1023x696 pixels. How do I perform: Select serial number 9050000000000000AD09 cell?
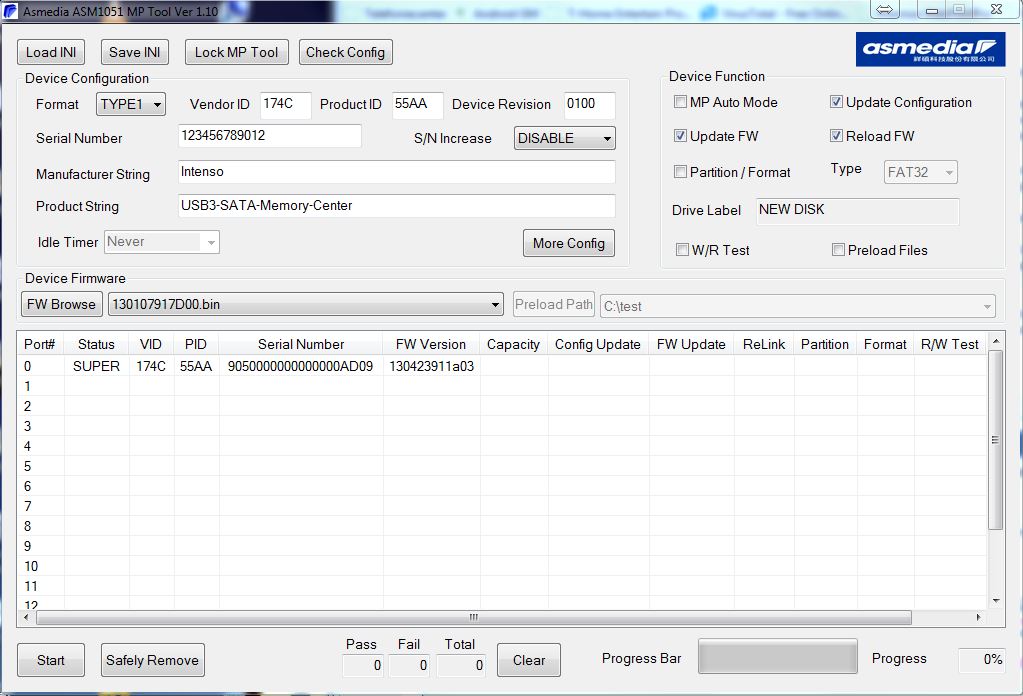pyautogui.click(x=301, y=366)
